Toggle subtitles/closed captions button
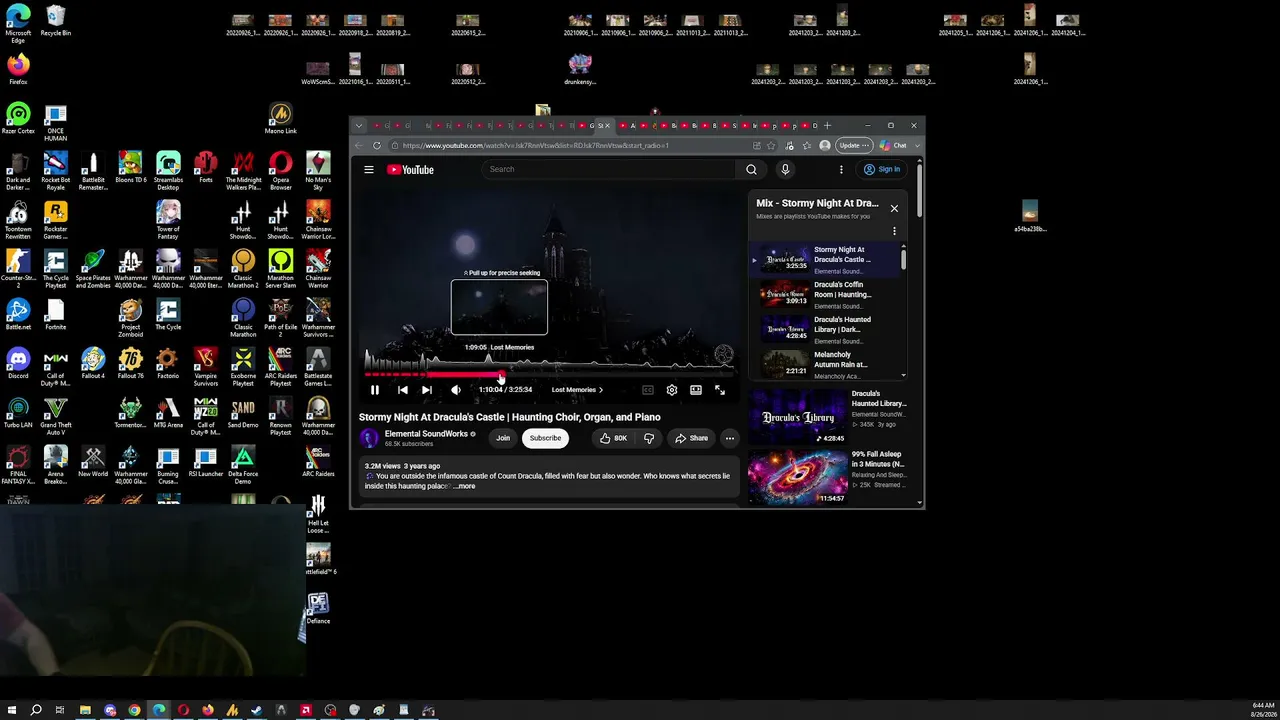 pyautogui.click(x=648, y=390)
